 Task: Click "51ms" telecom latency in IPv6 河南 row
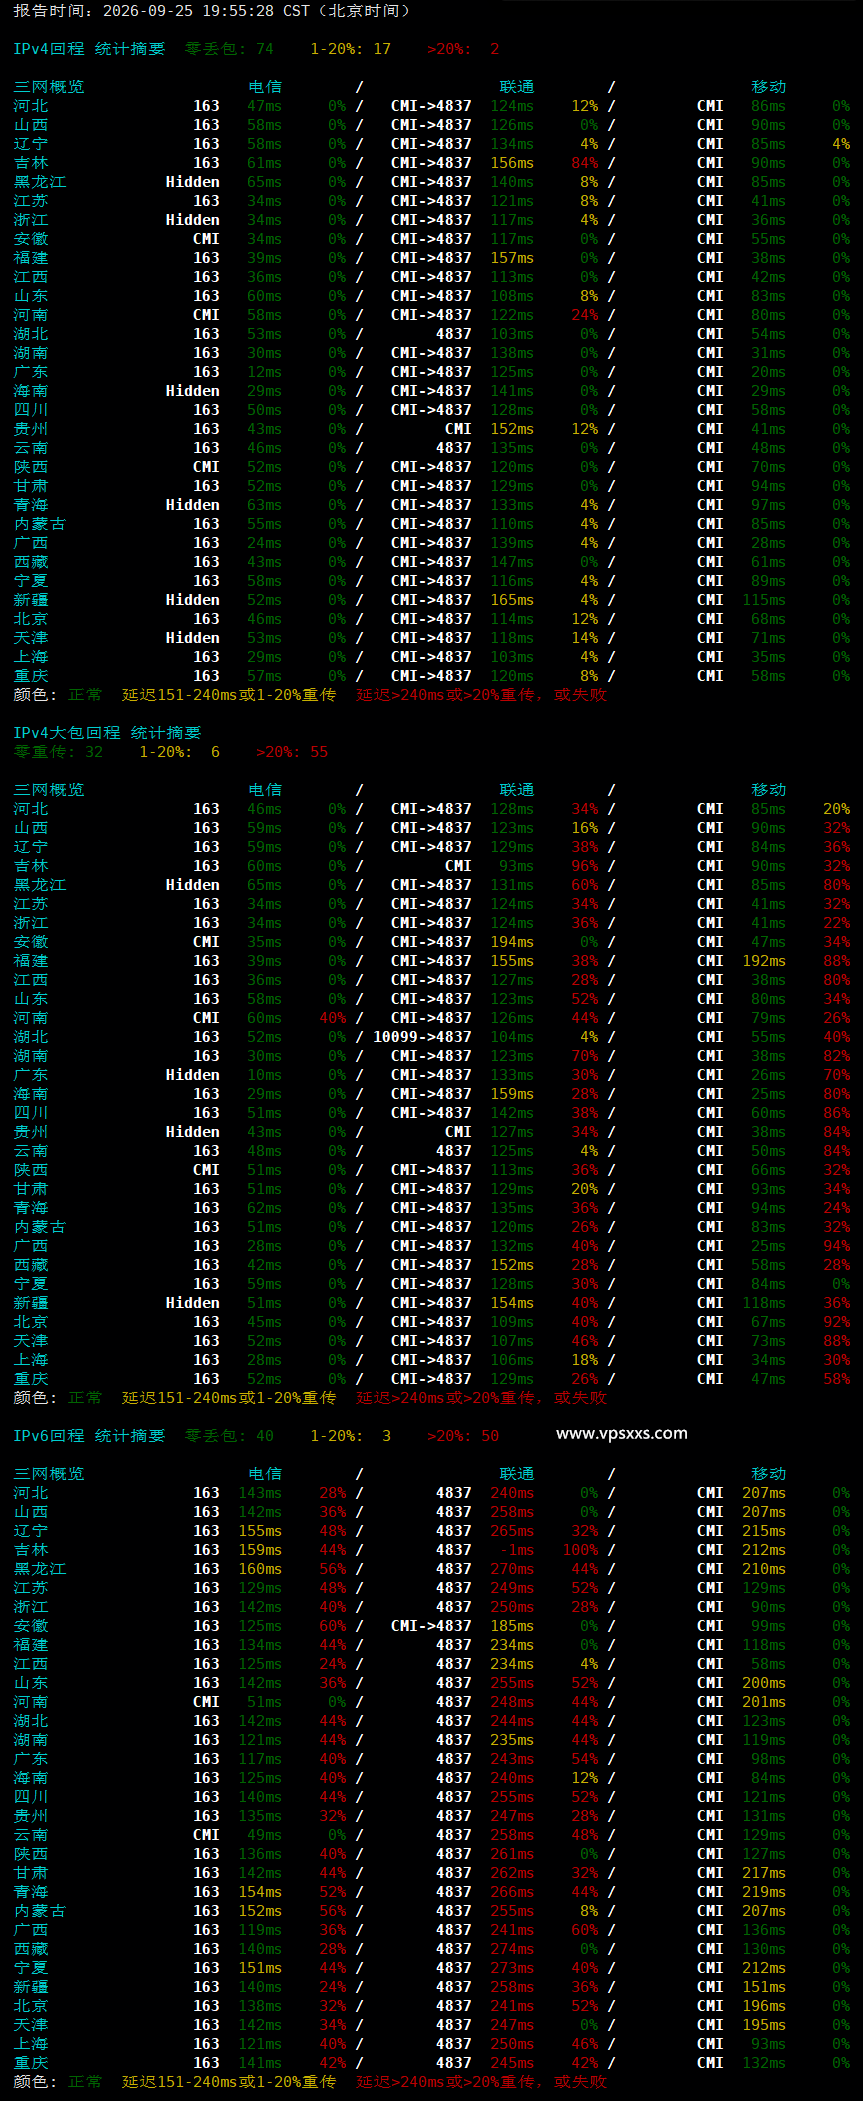click(x=264, y=1702)
